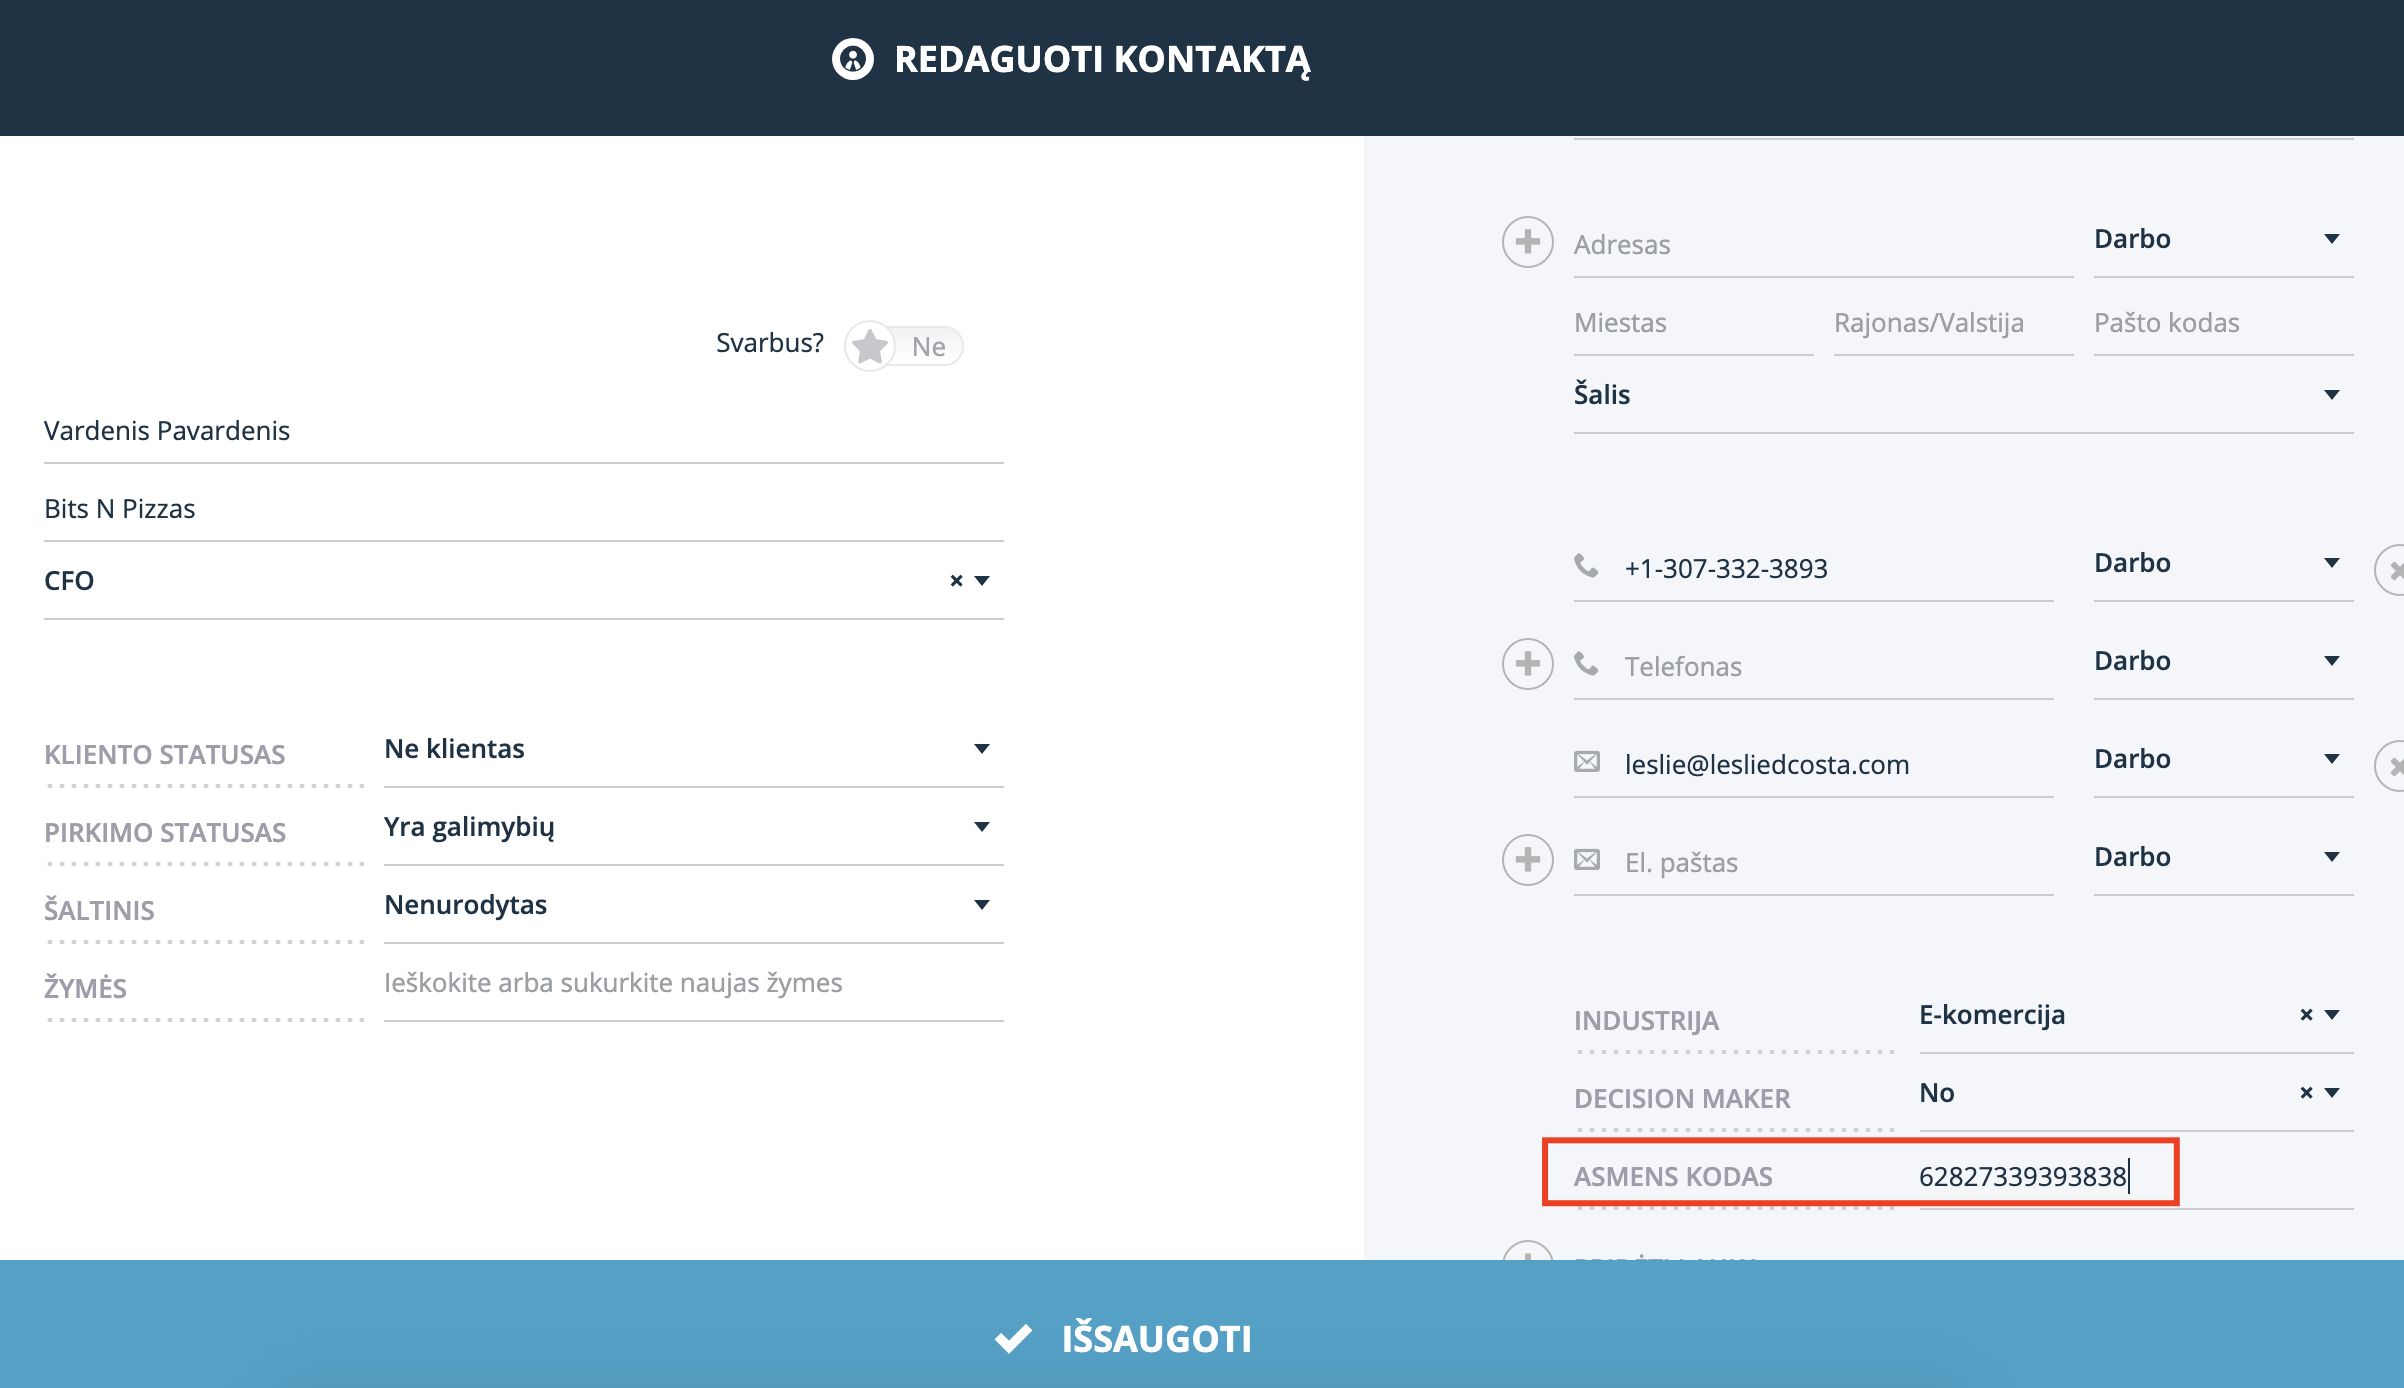Screen dimensions: 2404x1388
Task: Click the plus icon beside El. paštas
Action: click(x=1527, y=859)
